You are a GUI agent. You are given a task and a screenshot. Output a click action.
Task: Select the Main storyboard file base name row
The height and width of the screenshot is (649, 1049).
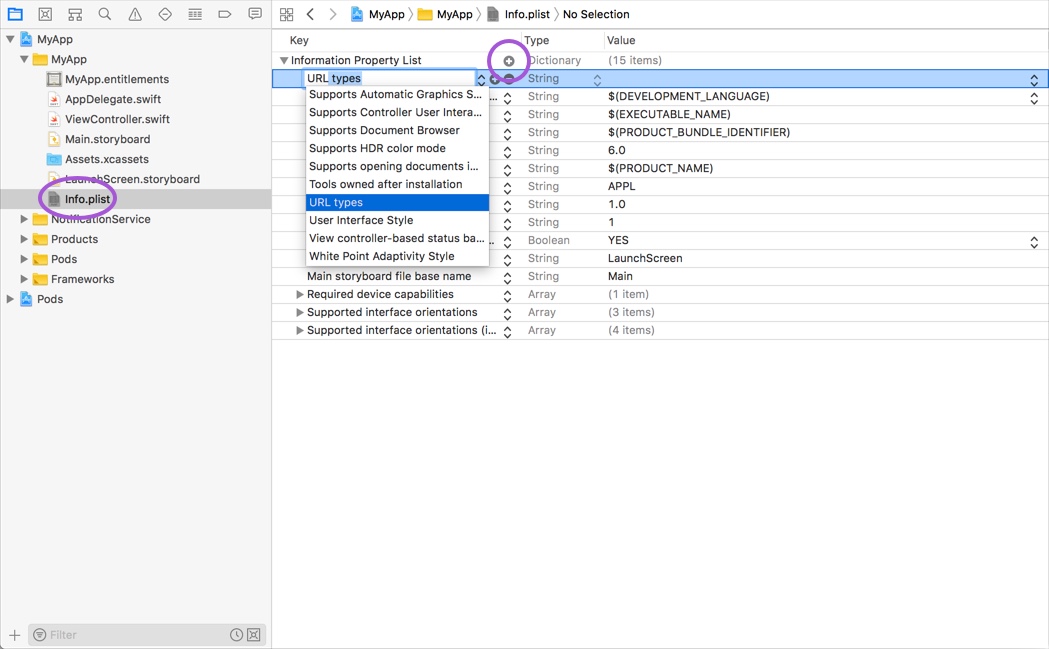tap(660, 276)
